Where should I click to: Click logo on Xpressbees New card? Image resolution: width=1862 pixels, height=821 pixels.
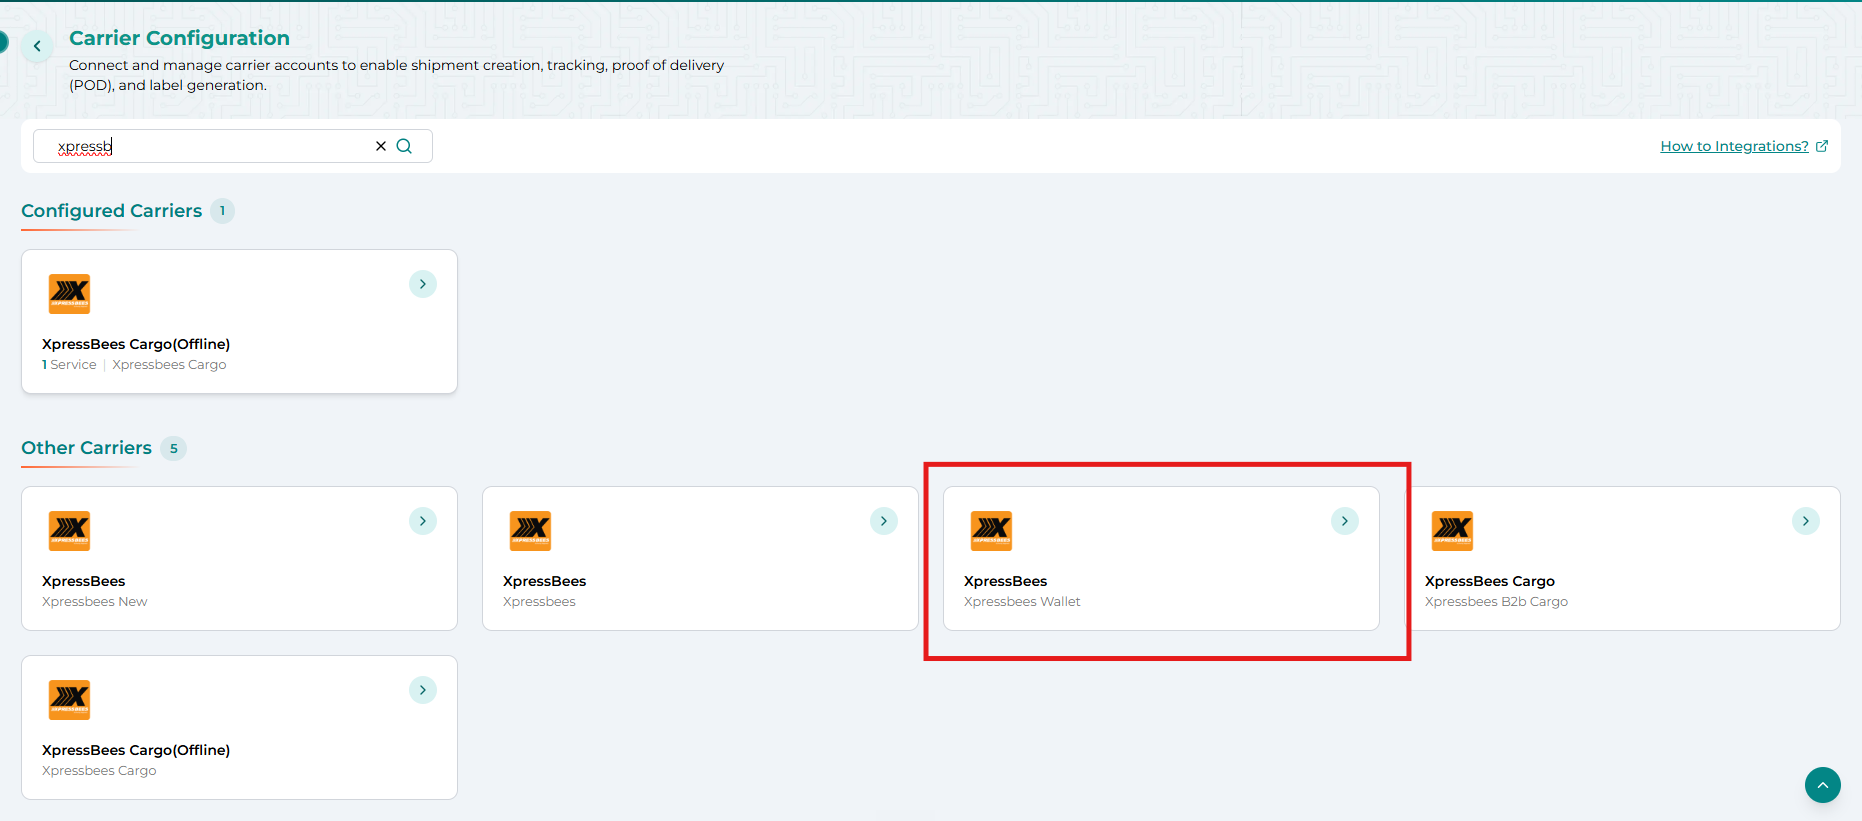pos(70,530)
